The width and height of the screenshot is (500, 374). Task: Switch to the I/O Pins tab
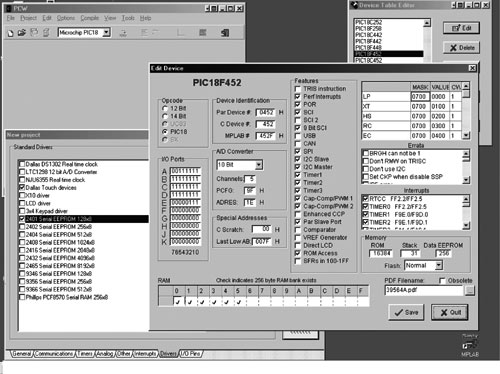pos(191,354)
